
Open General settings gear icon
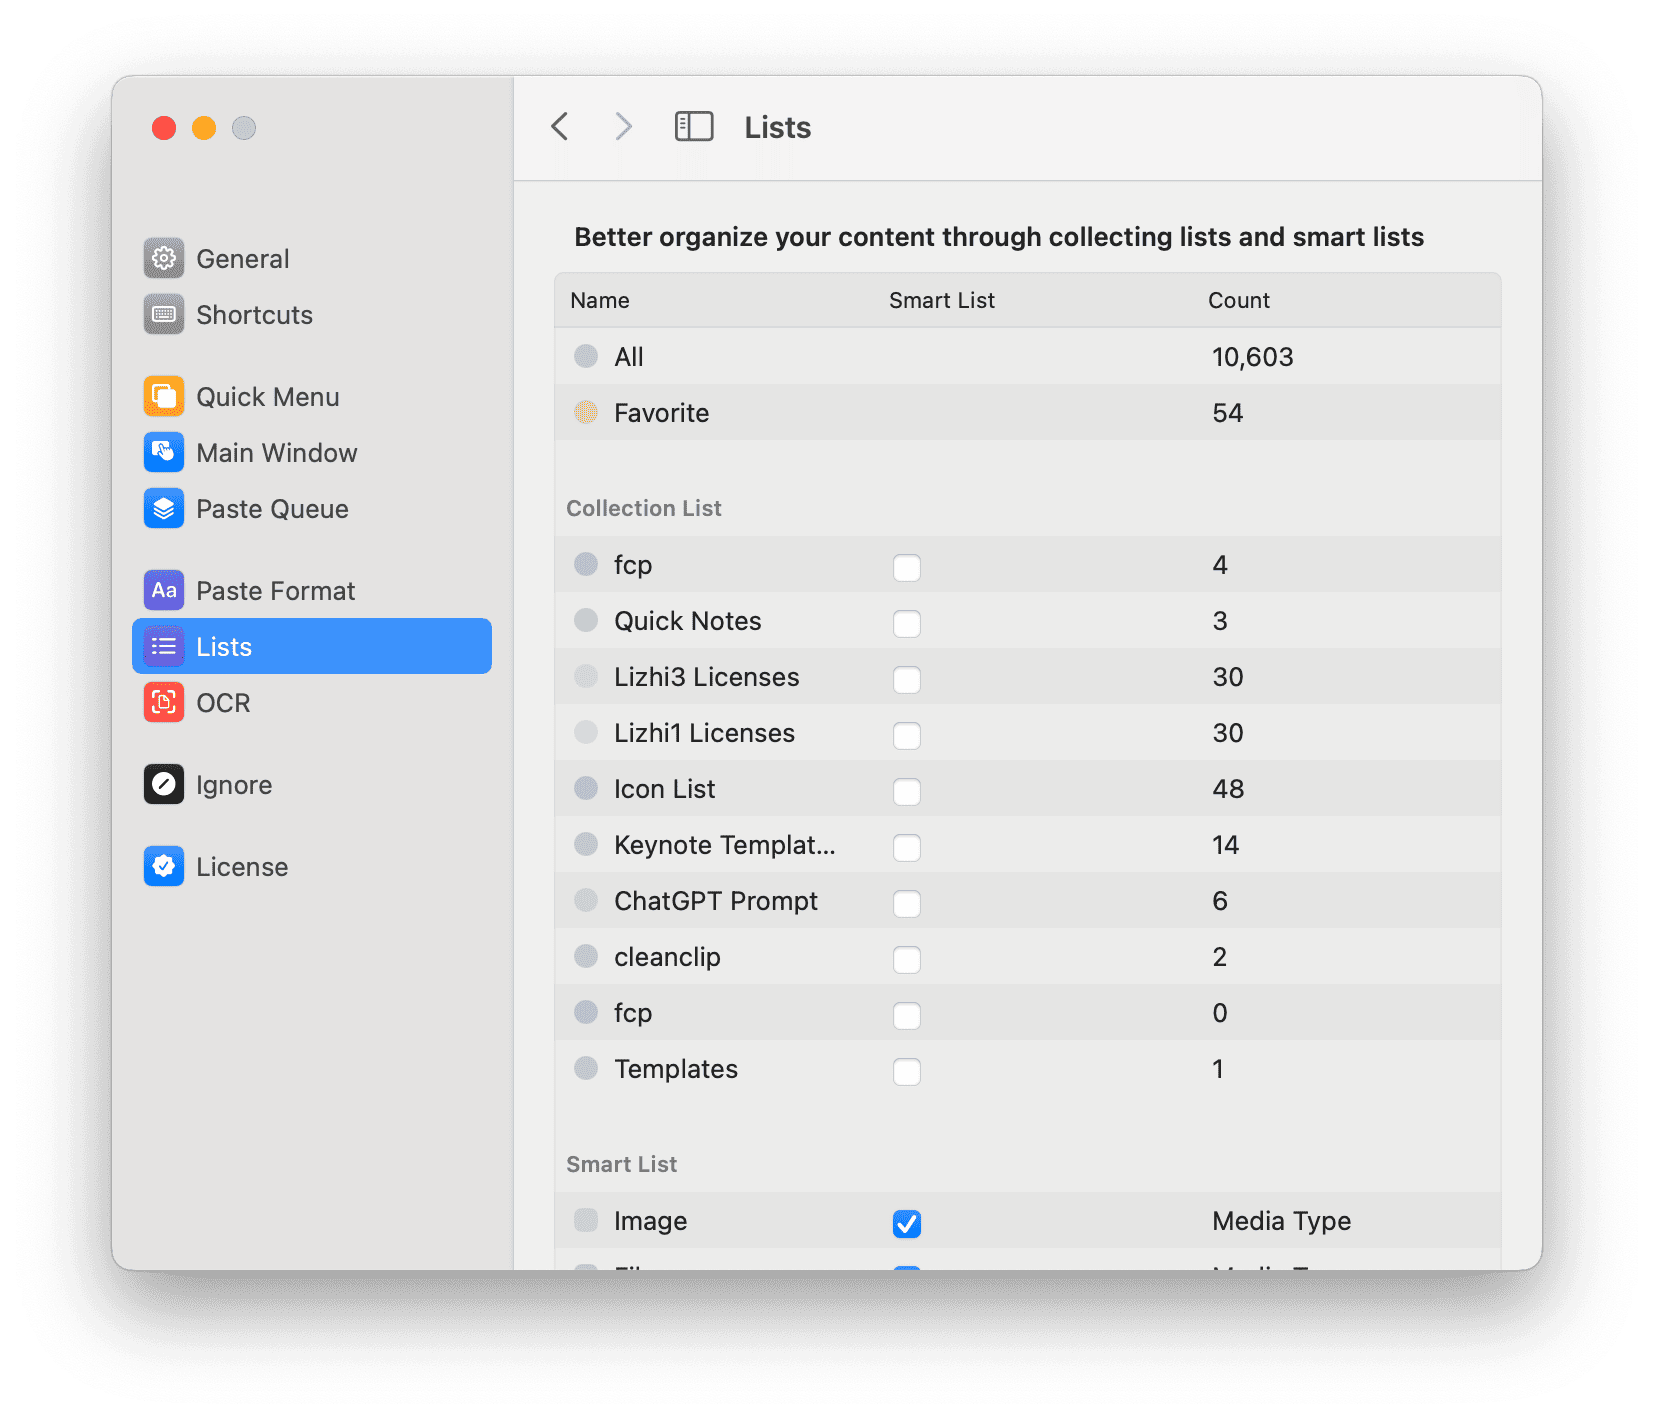[x=164, y=259]
